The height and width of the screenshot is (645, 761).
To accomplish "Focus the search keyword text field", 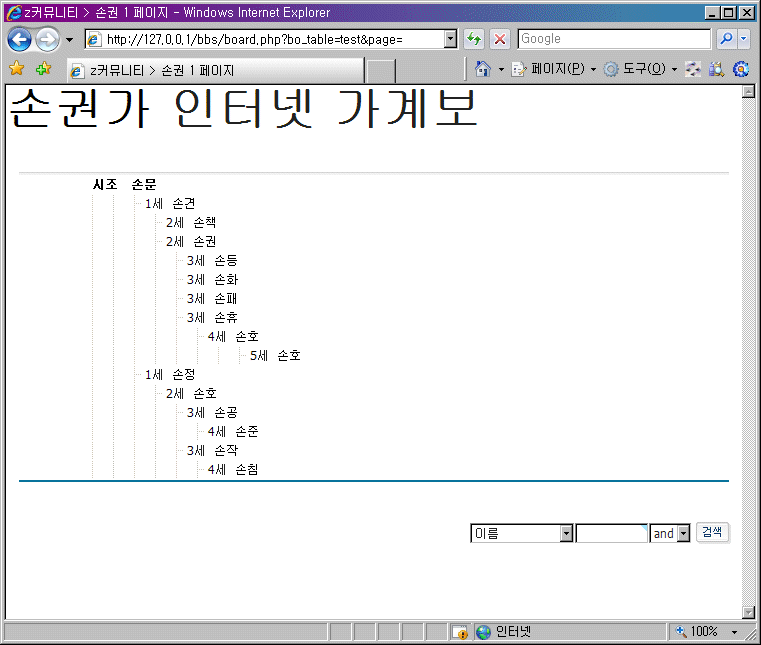I will (612, 534).
